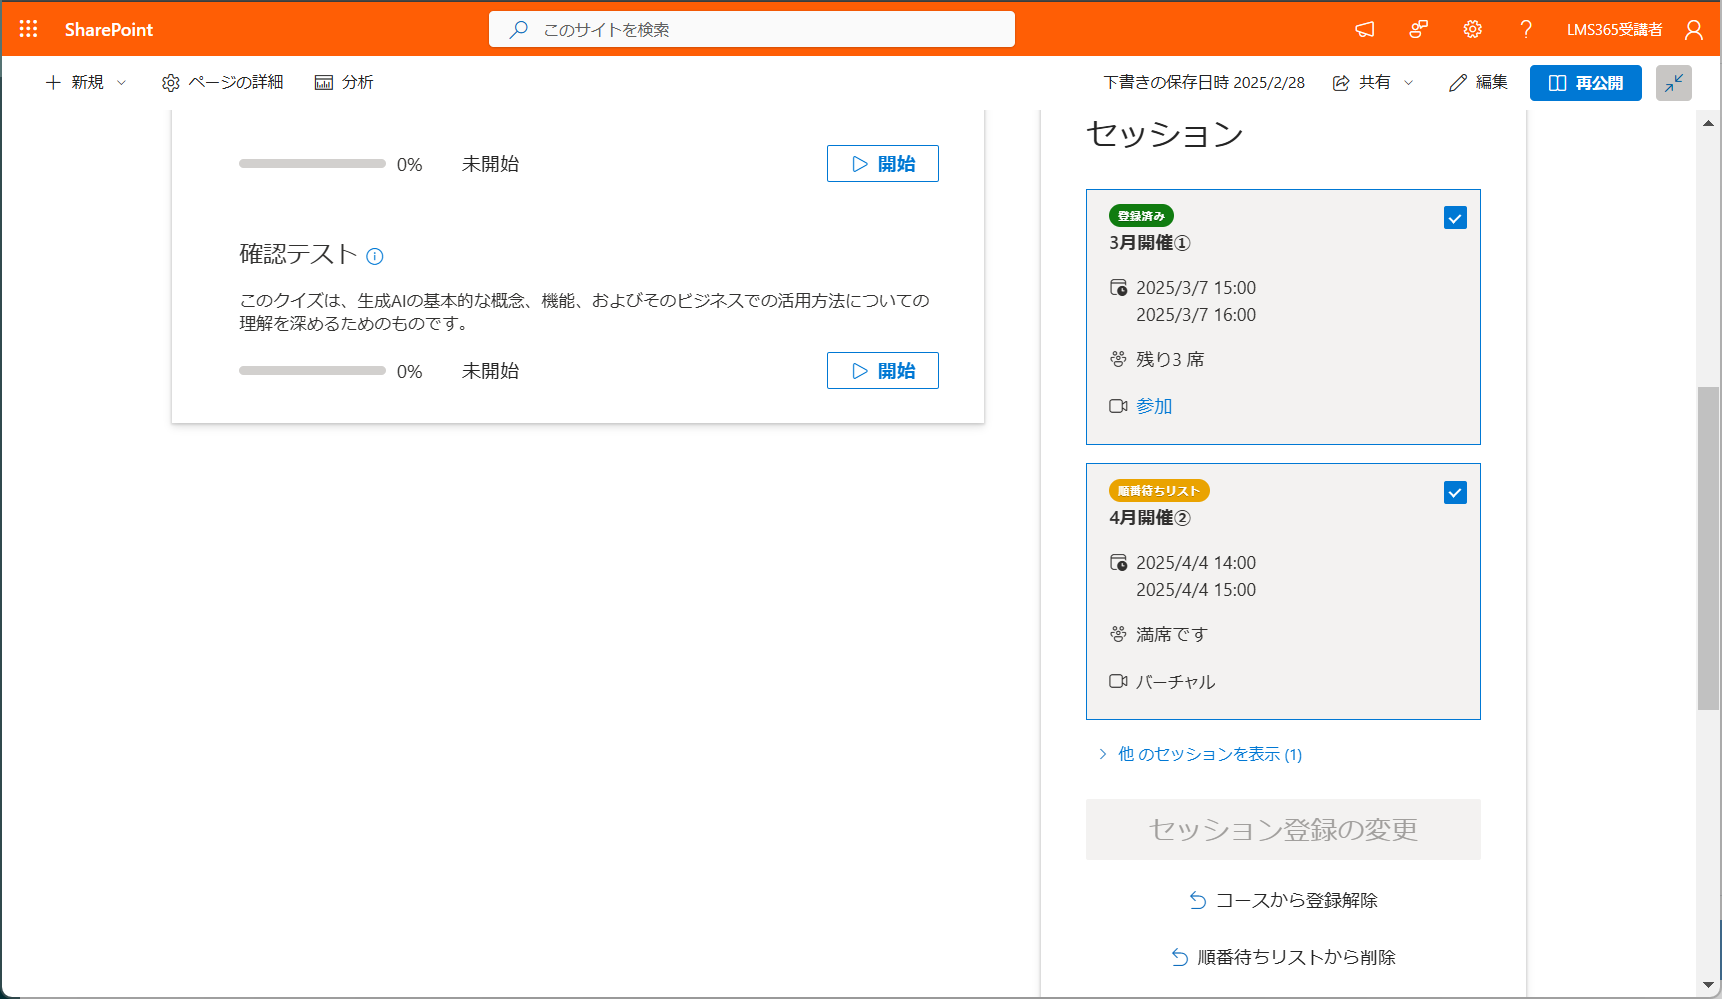Expand the 新規 dropdown chevron
1722x999 pixels.
(122, 83)
